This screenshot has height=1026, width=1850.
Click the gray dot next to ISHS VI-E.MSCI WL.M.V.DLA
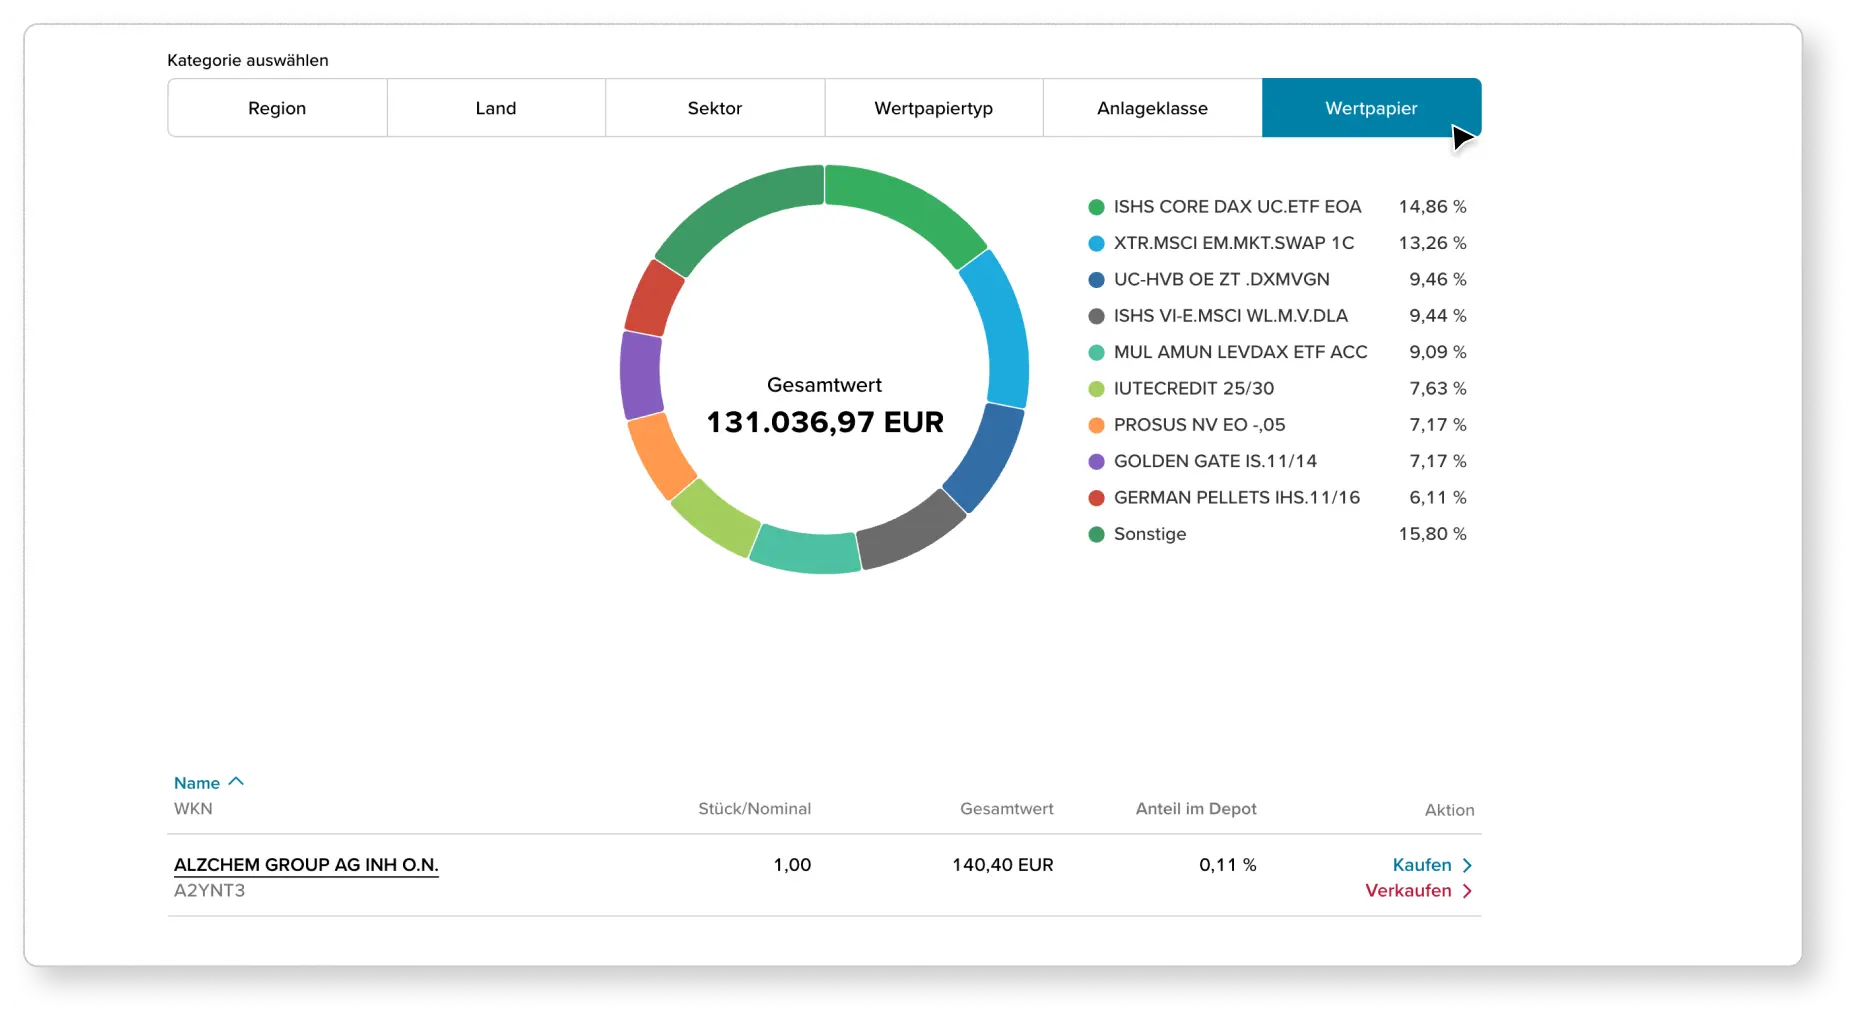pyautogui.click(x=1095, y=316)
